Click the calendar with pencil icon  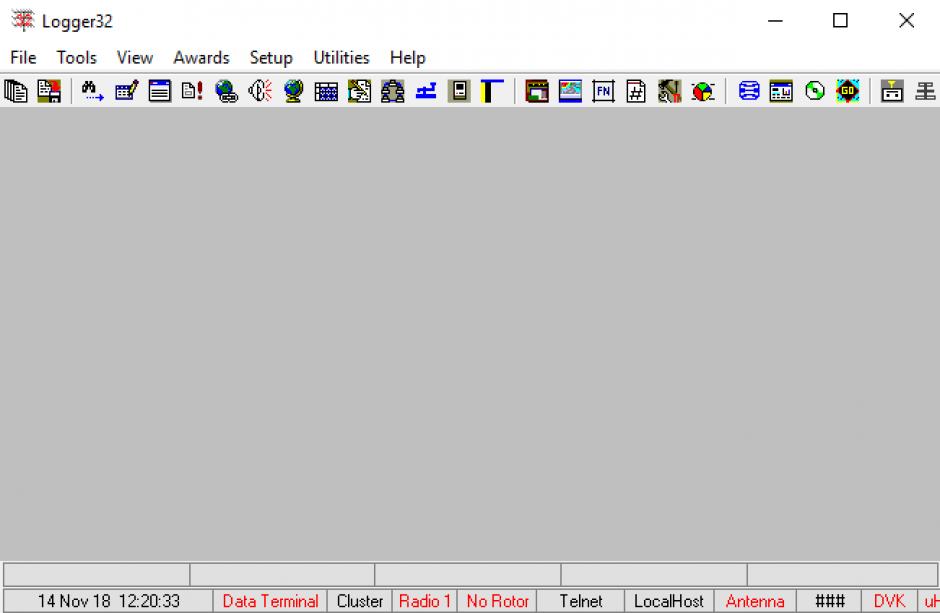tap(126, 91)
